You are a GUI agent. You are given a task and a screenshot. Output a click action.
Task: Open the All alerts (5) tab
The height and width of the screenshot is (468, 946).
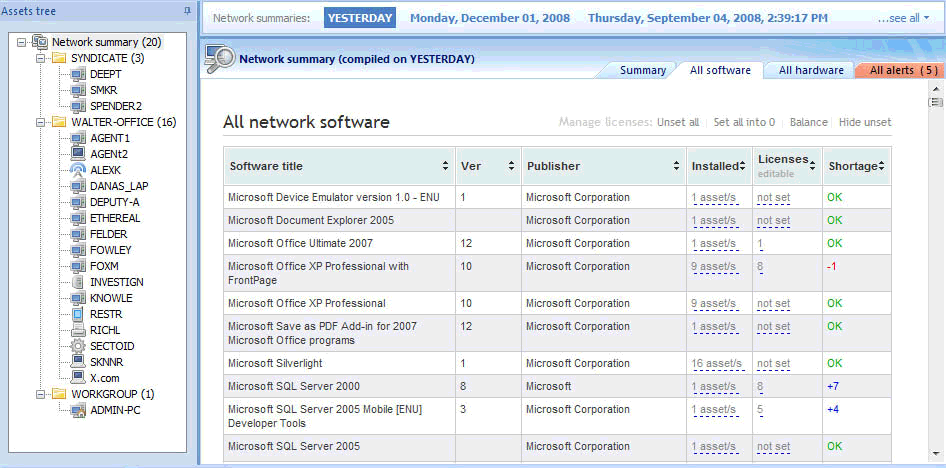coord(904,70)
